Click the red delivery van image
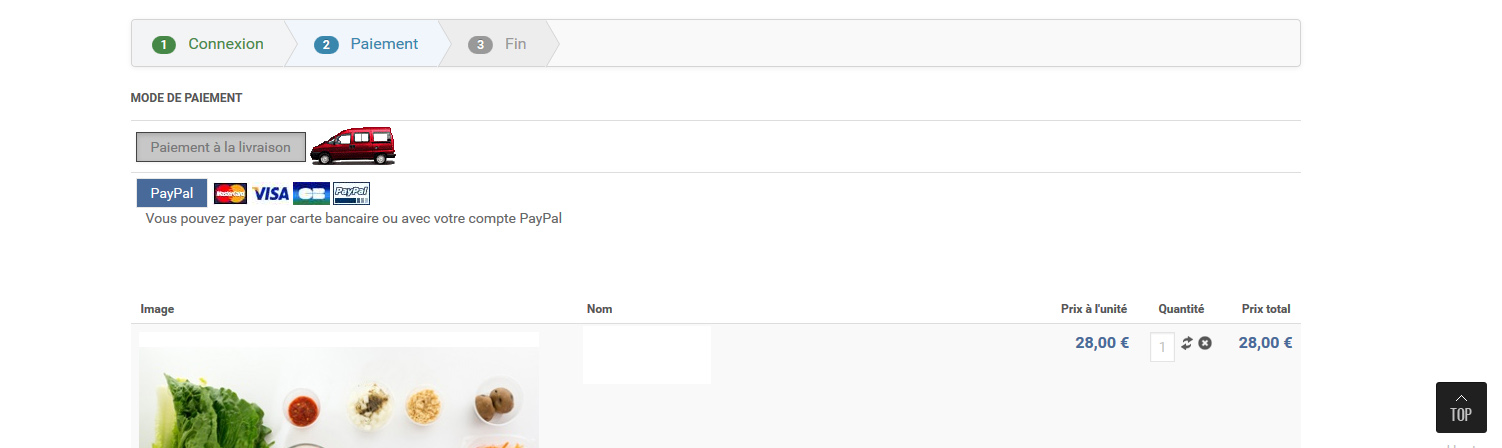The image size is (1502, 448). [x=353, y=146]
